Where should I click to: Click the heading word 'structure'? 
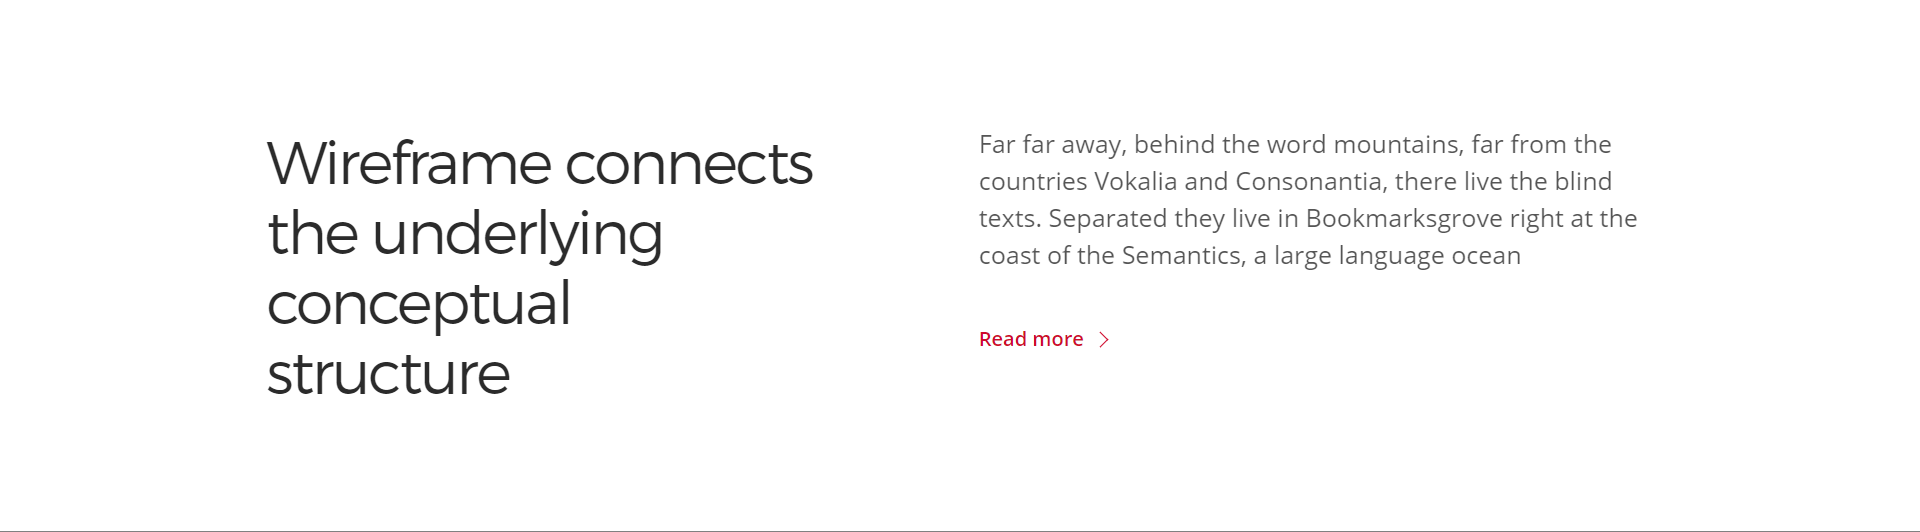click(388, 374)
